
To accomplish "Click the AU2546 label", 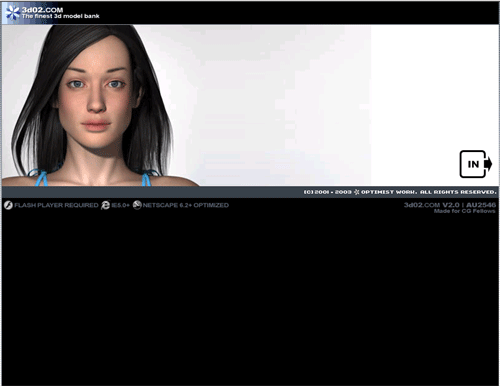I will tap(481, 205).
